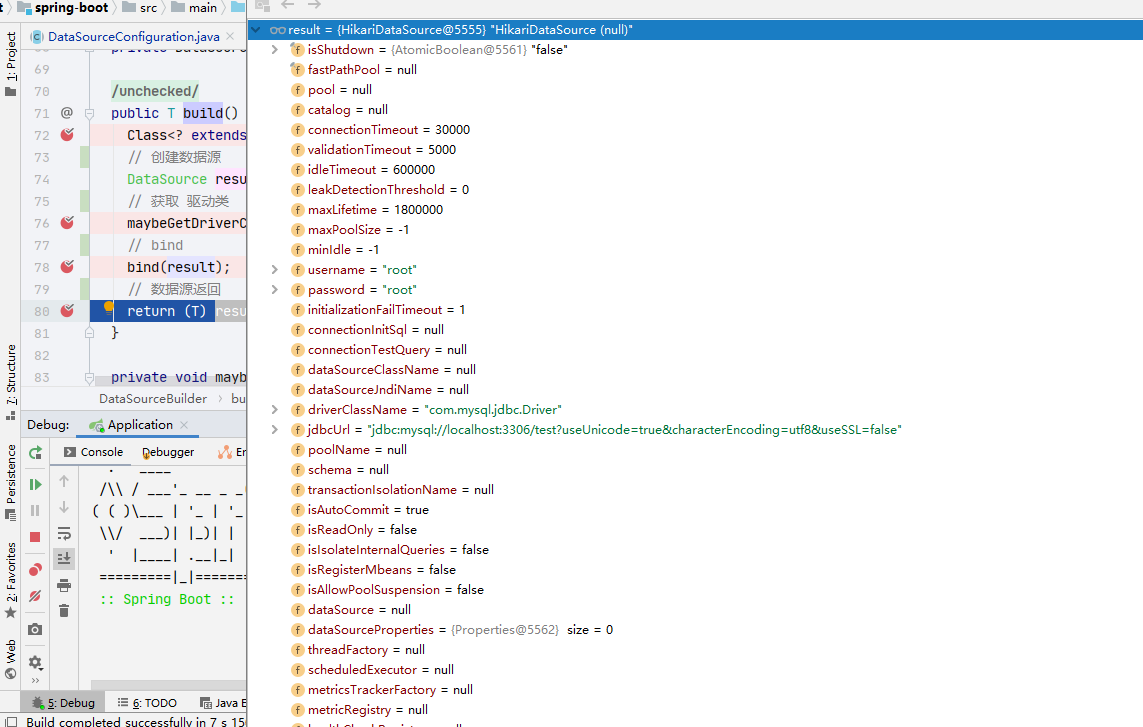This screenshot has width=1143, height=727.
Task: Click the intention light bulb on line 80
Action: 110,309
